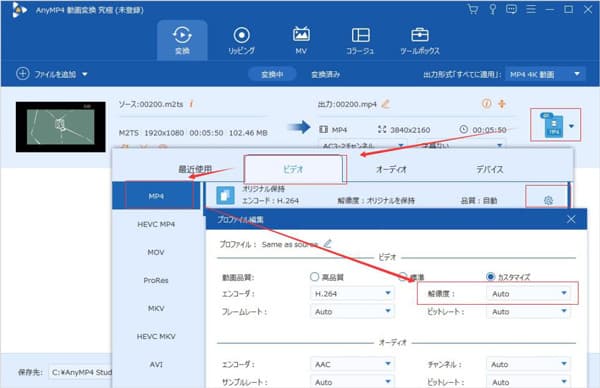The width and height of the screenshot is (600, 388).
Task: Select the 最近使用 tab
Action: pos(195,169)
